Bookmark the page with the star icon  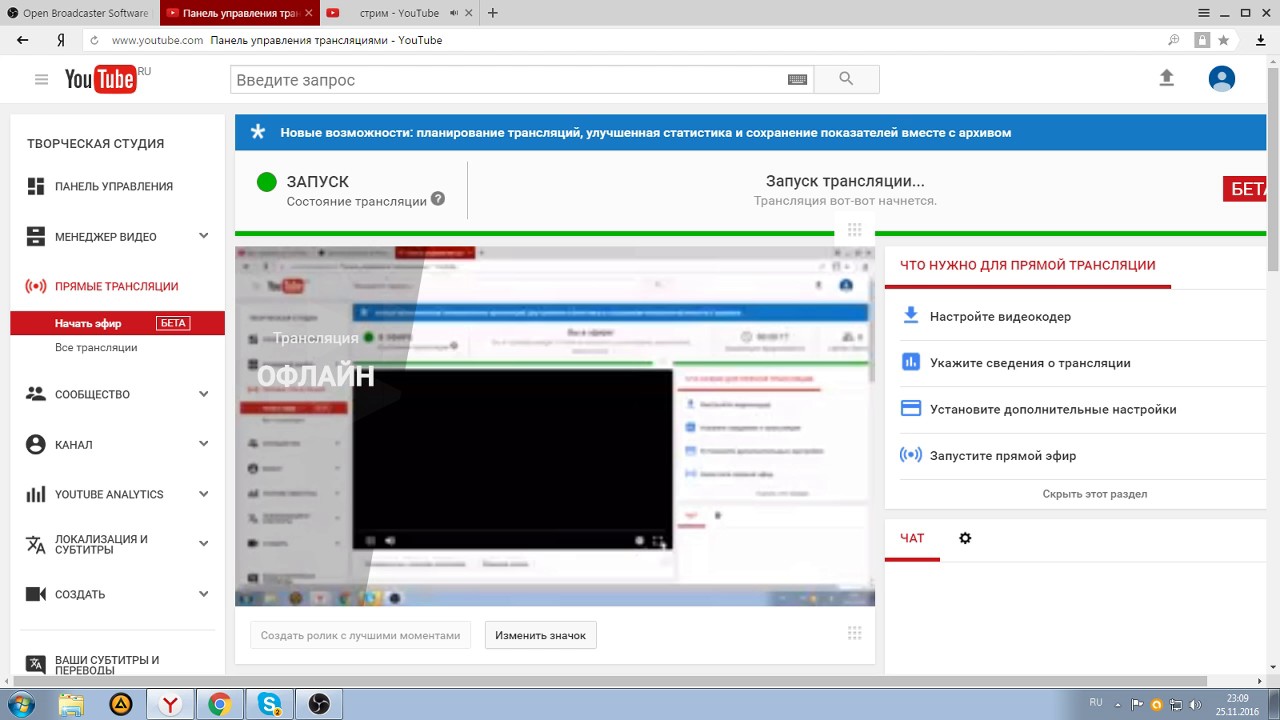pyautogui.click(x=1223, y=40)
